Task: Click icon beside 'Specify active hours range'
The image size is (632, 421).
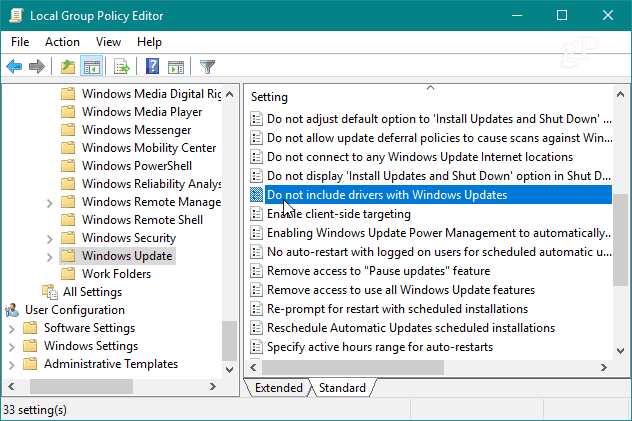Action: 256,346
